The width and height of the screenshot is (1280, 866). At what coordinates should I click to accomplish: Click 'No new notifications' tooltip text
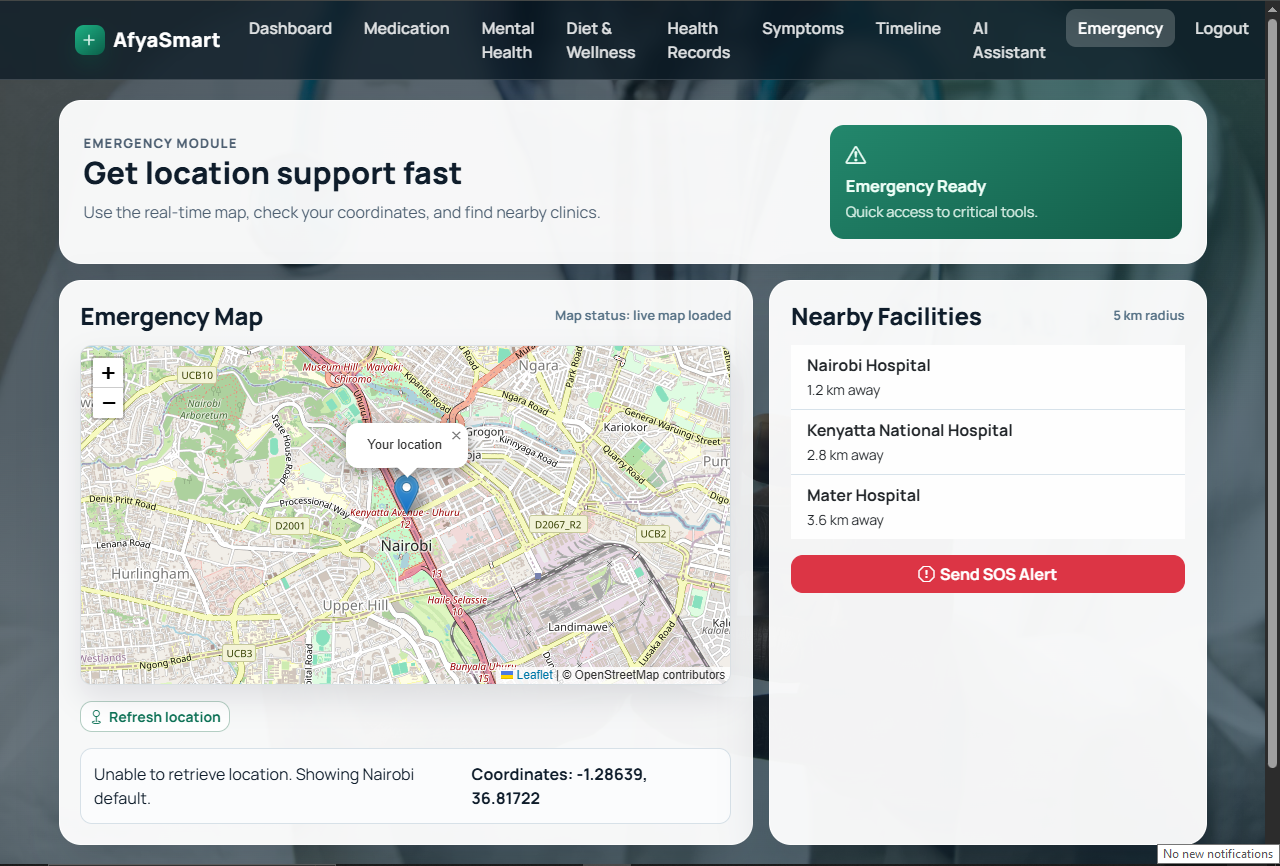(x=1218, y=854)
